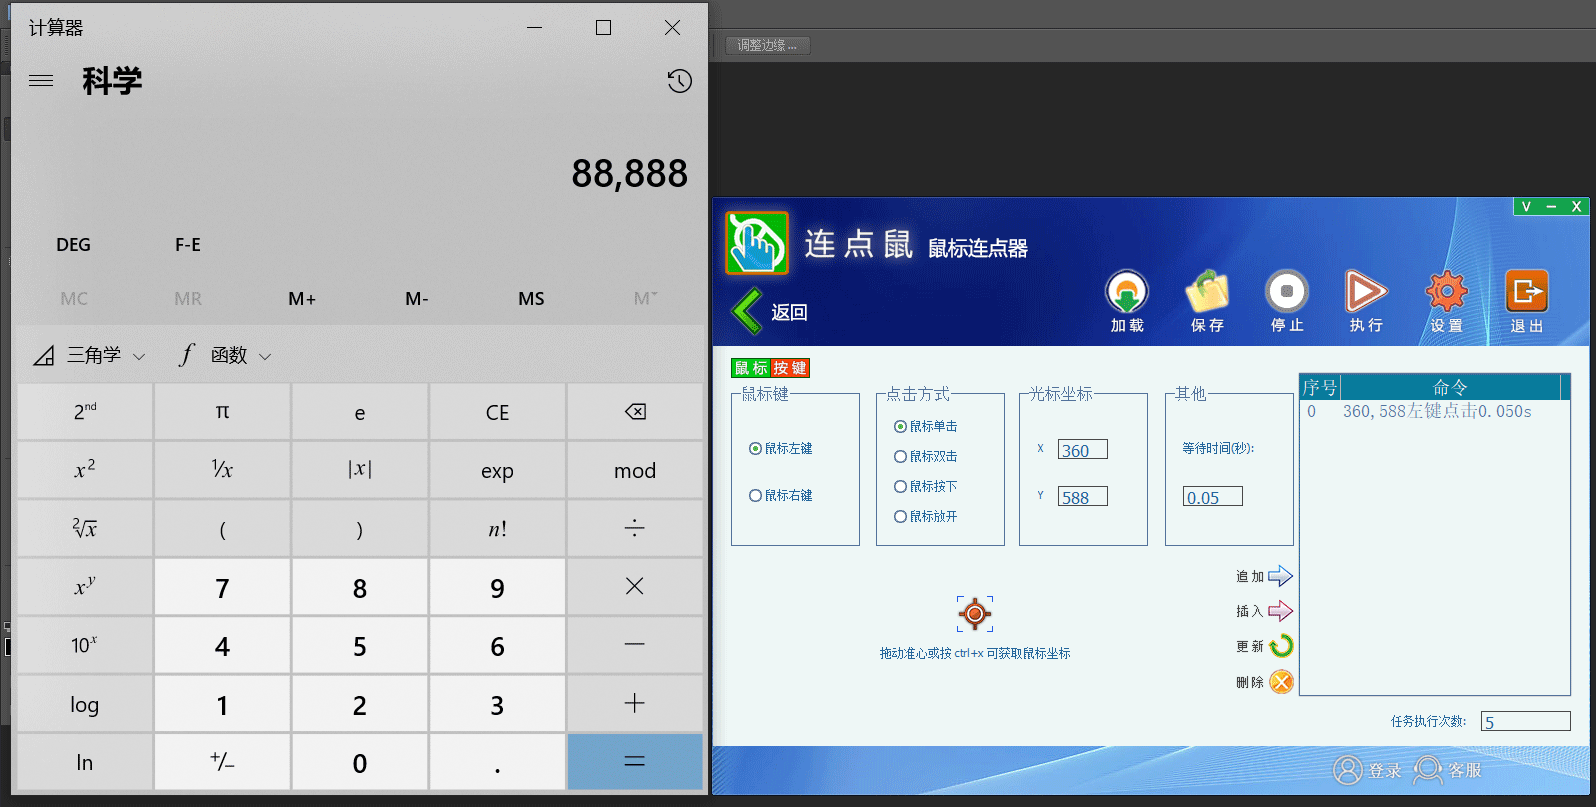Click the Y coordinate input field
This screenshot has height=807, width=1596.
(x=1083, y=497)
